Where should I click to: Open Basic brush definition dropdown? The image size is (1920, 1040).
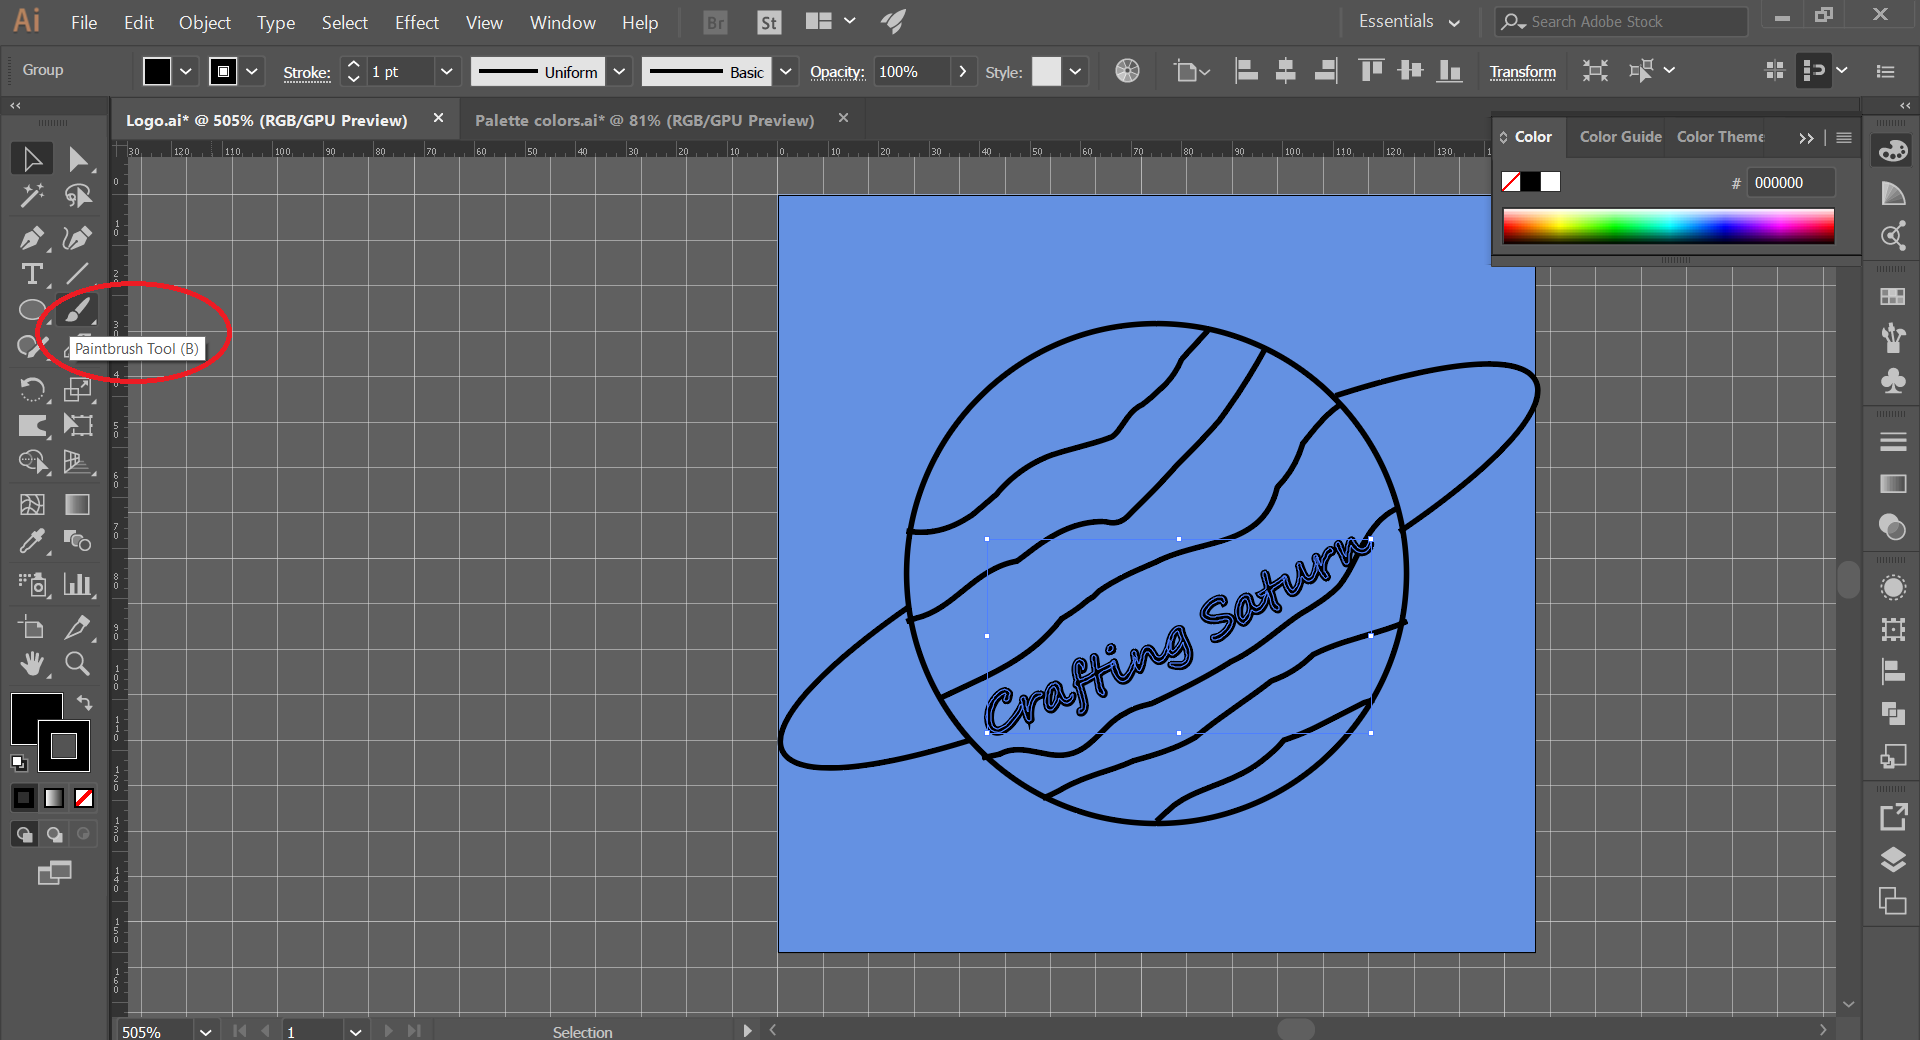786,71
